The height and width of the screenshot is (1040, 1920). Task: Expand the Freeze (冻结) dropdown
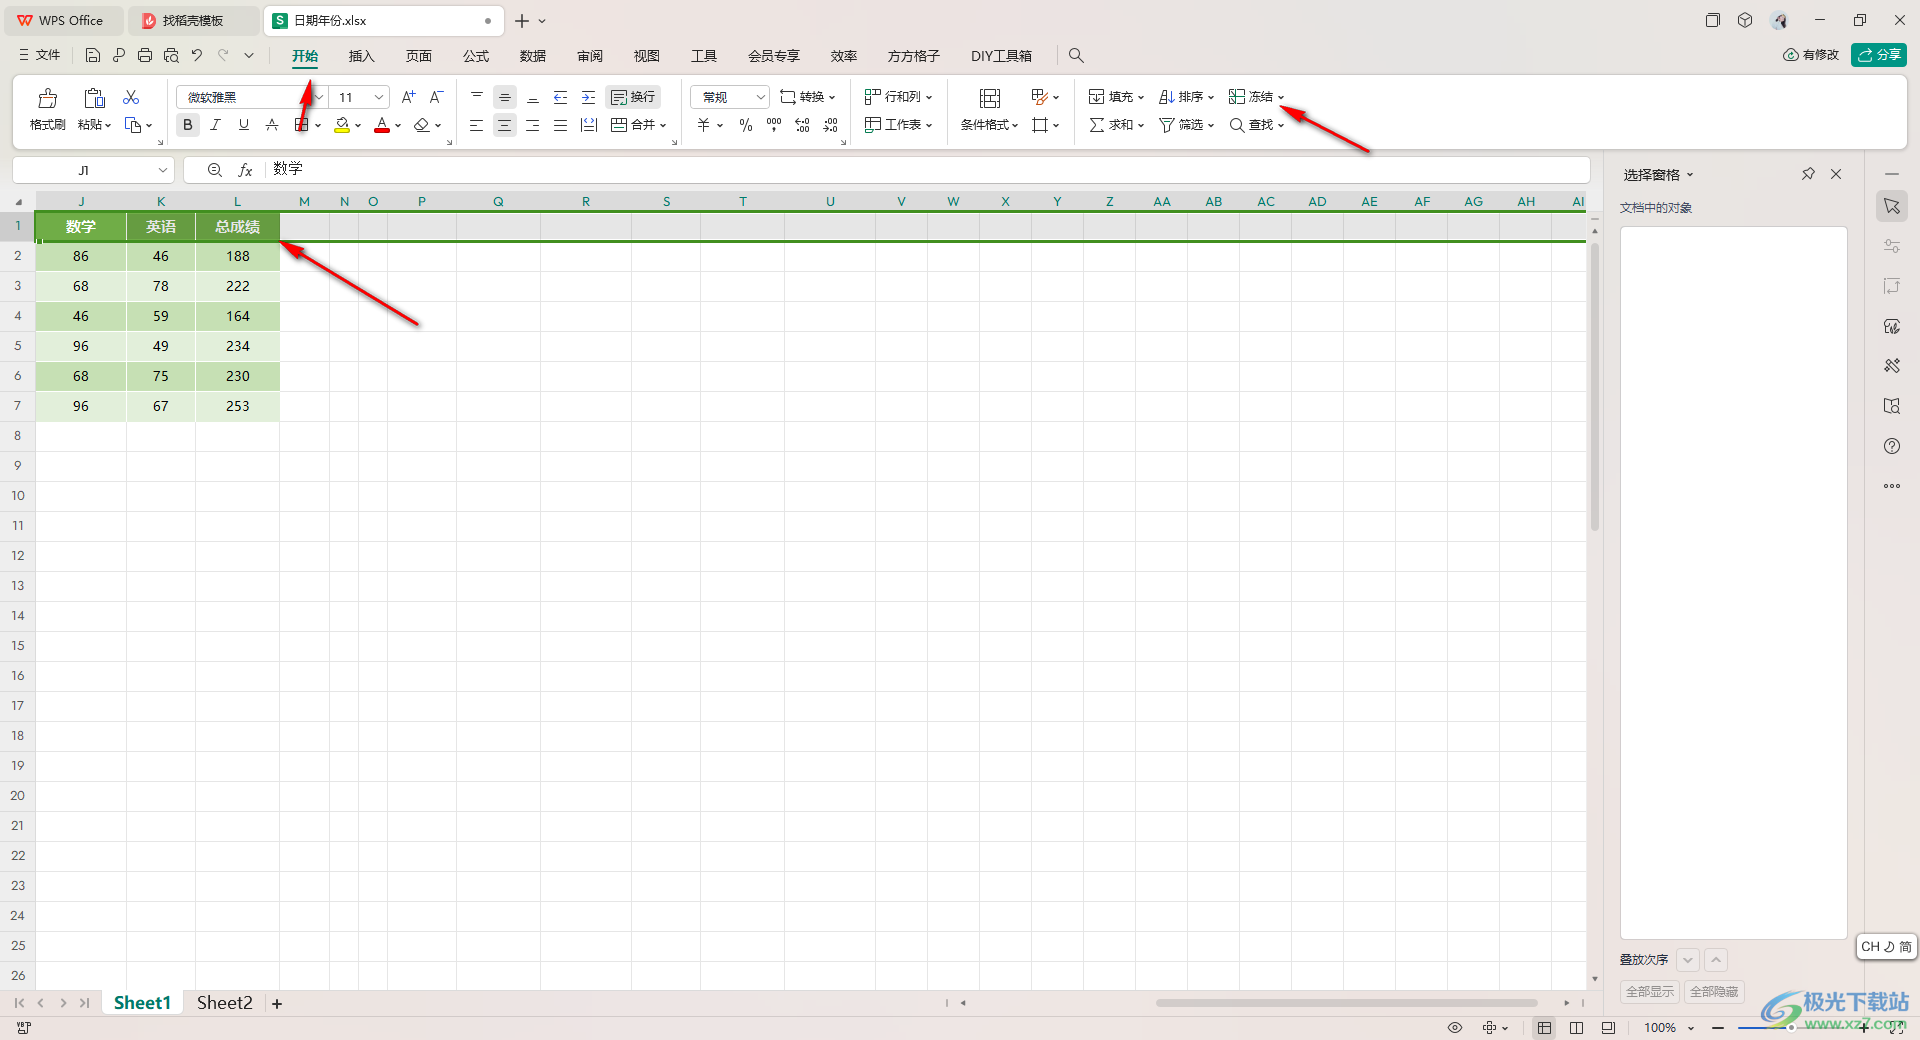(1280, 98)
